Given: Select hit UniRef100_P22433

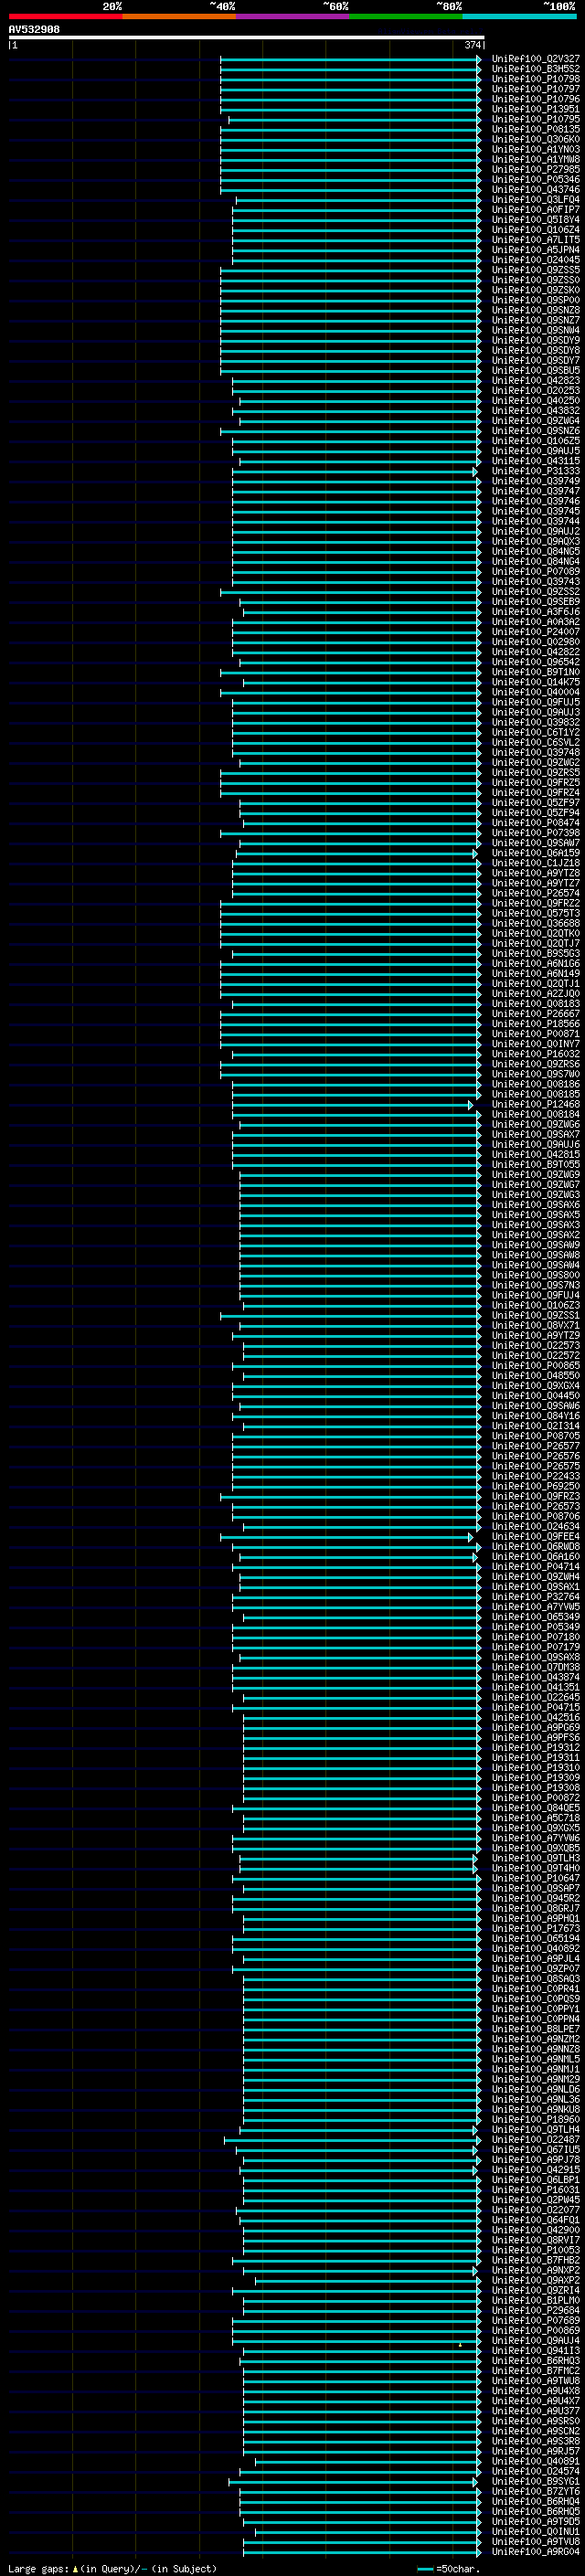Looking at the screenshot, I should 535,1476.
